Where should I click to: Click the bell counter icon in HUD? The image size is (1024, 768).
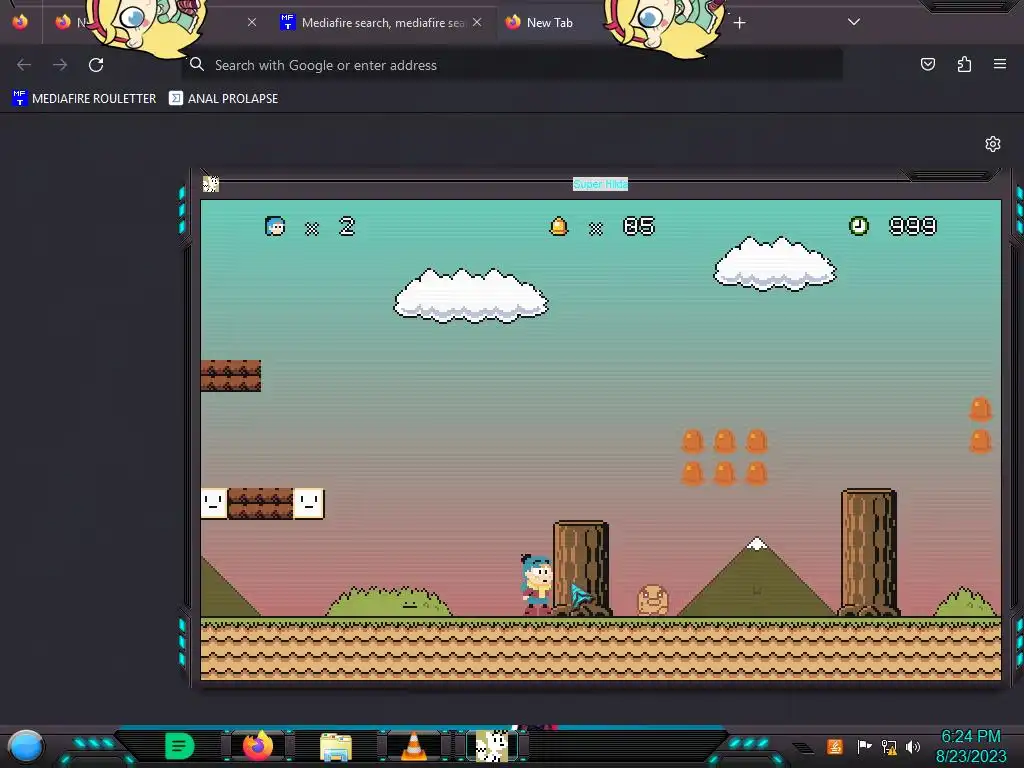pos(559,226)
